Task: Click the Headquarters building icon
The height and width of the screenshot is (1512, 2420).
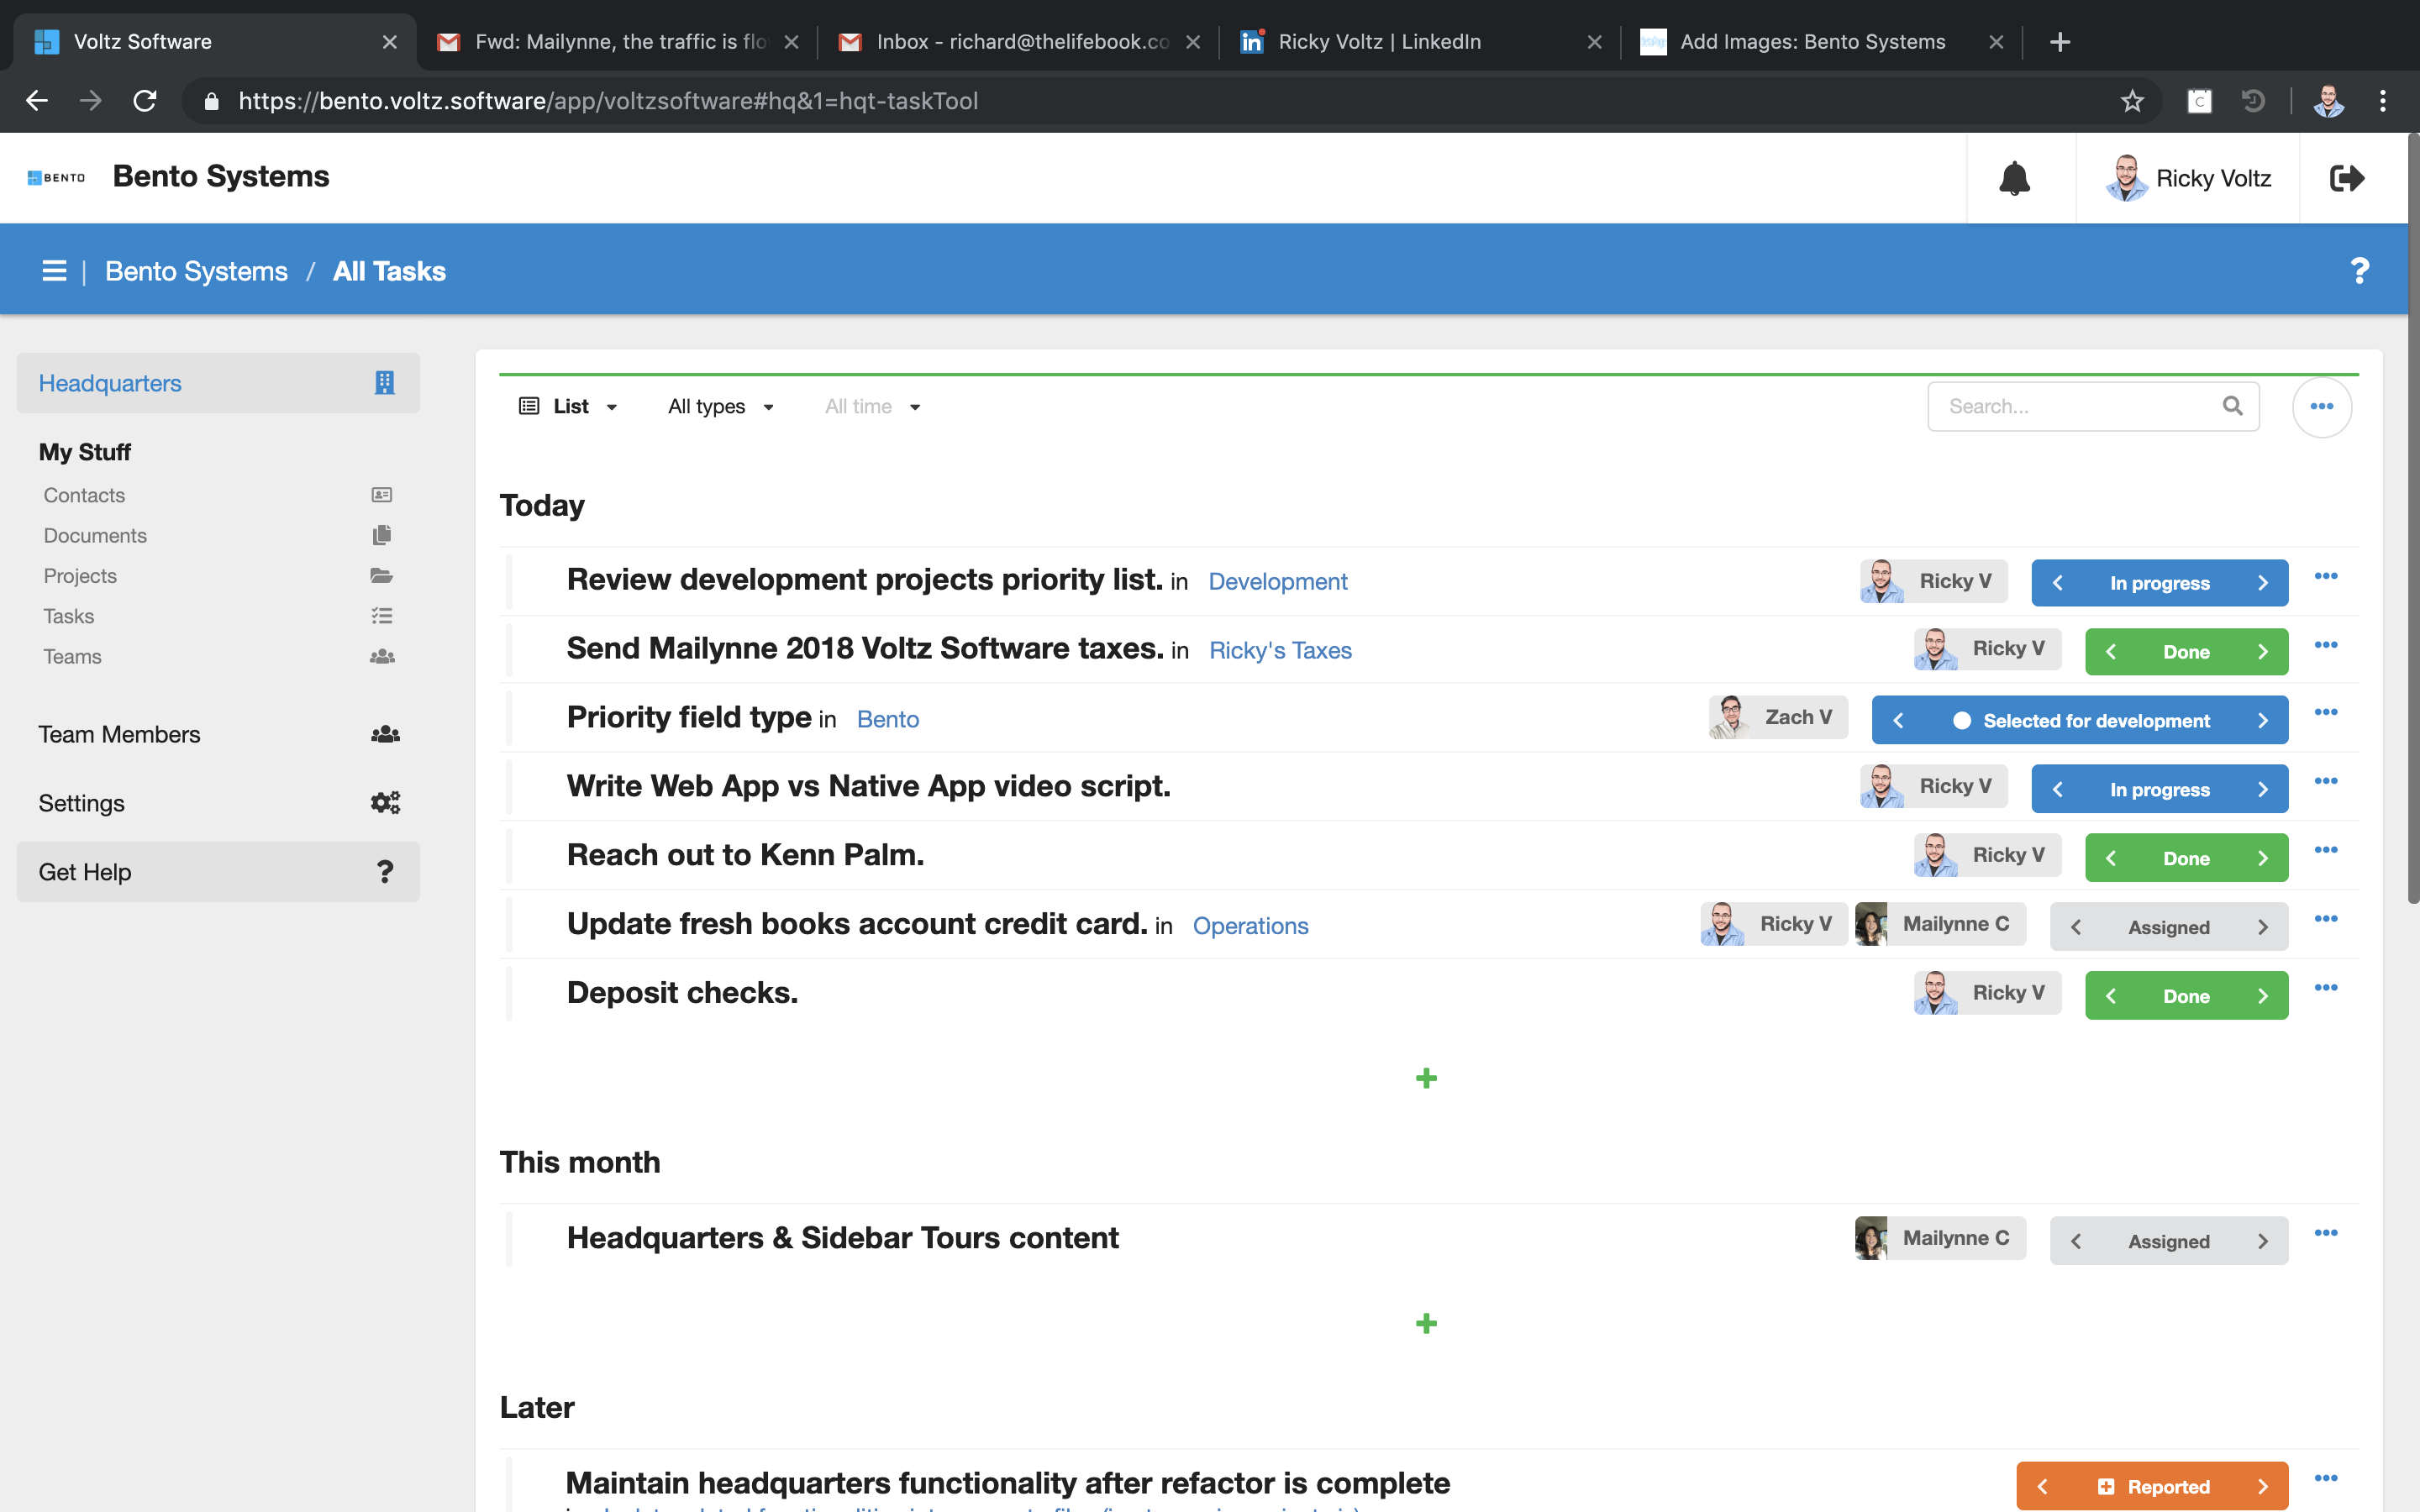Action: coord(385,383)
